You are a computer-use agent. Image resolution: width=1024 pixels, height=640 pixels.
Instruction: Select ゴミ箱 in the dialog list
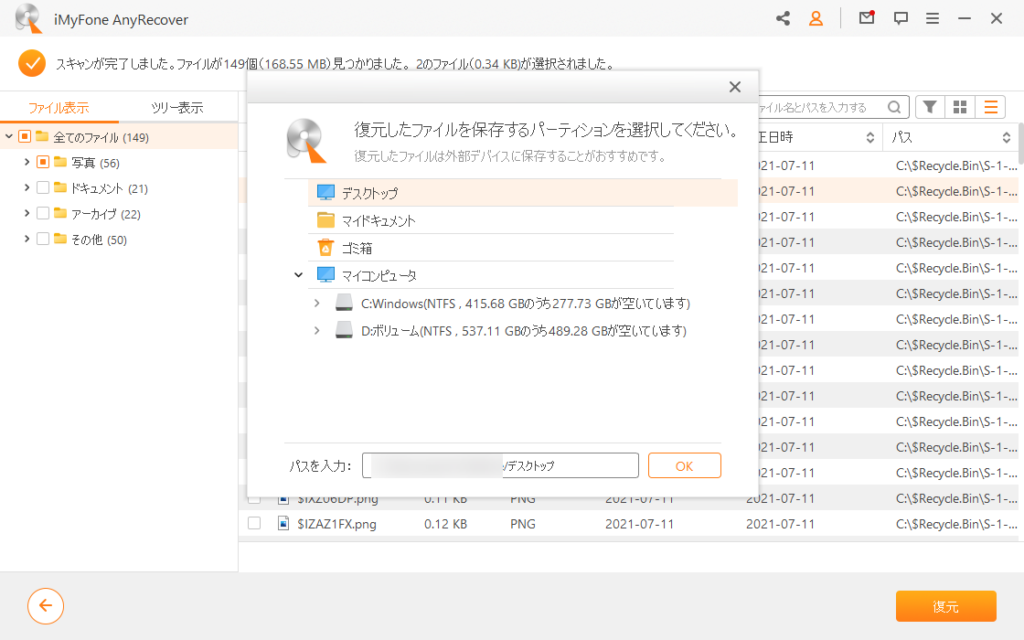[x=490, y=248]
